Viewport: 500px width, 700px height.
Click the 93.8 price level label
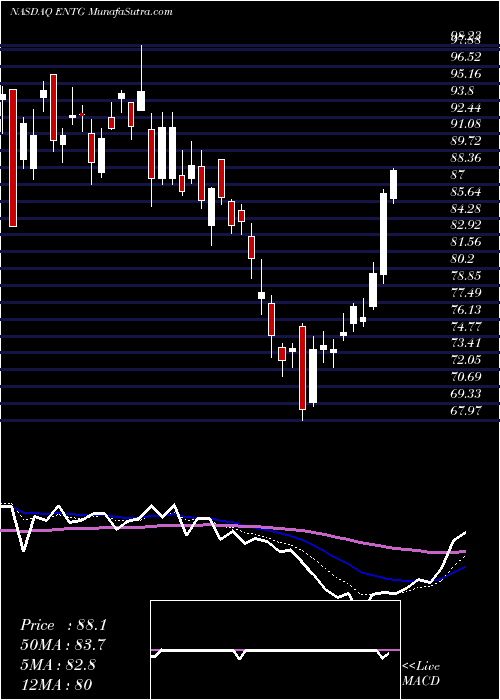(x=462, y=91)
